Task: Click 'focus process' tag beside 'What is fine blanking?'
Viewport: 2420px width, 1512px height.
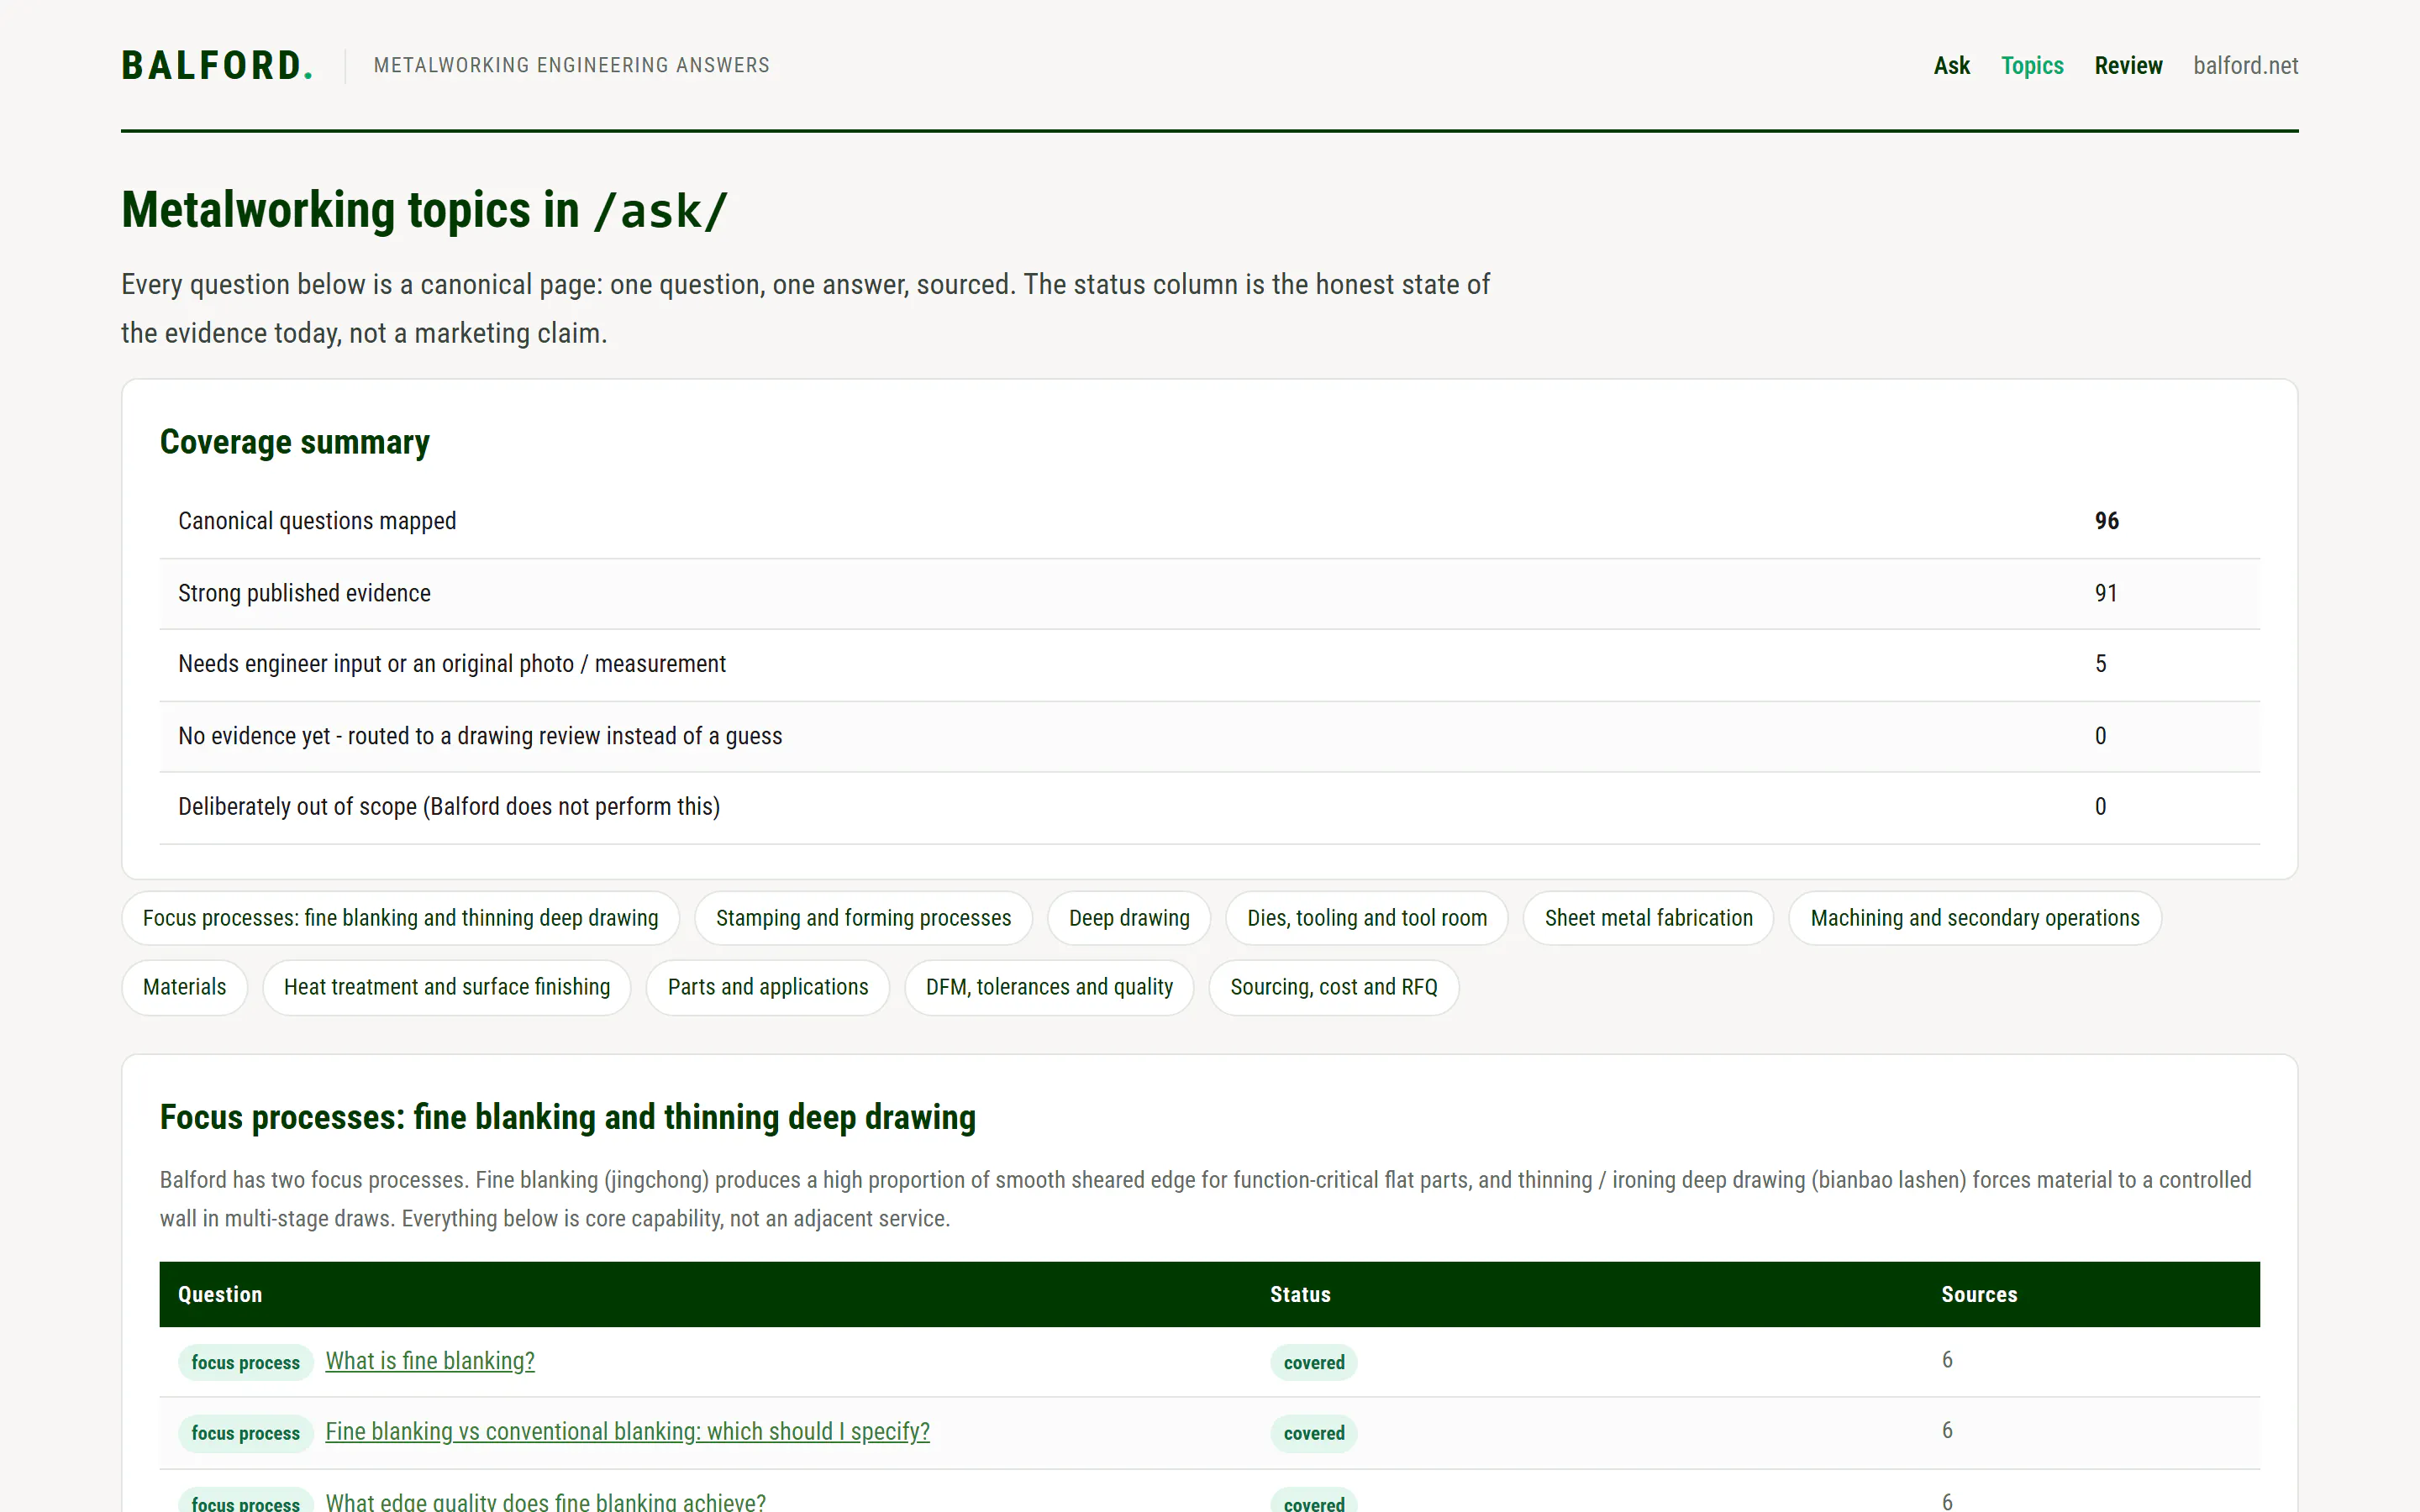Action: pos(245,1362)
